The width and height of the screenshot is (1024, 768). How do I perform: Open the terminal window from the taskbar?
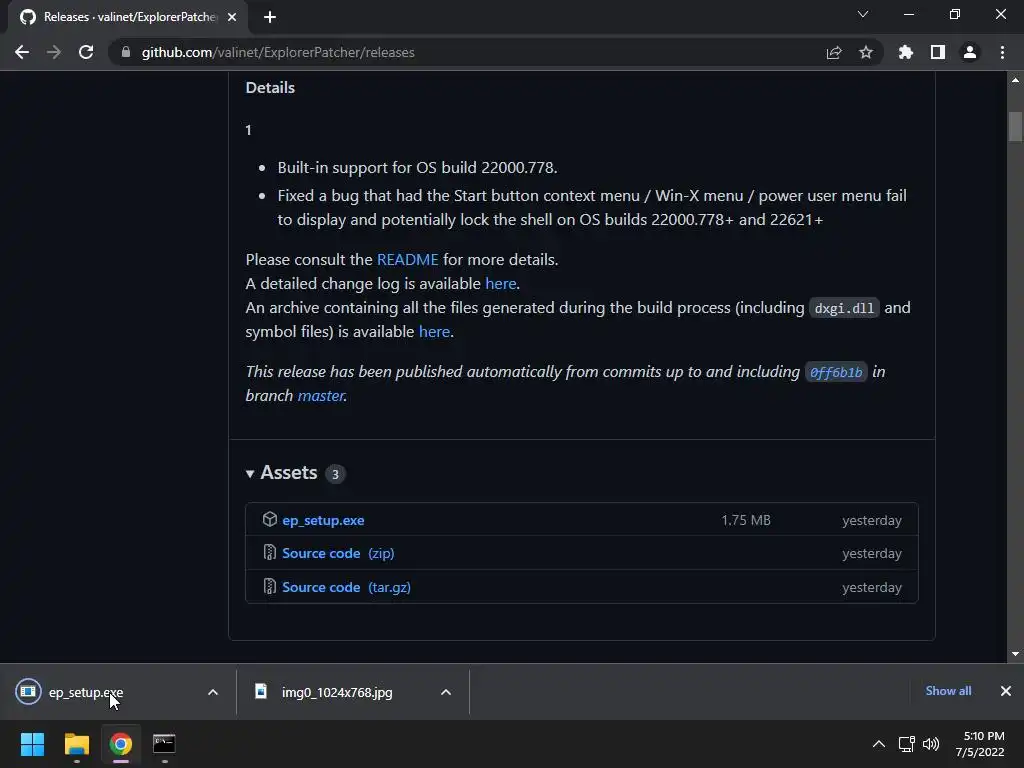coord(164,744)
